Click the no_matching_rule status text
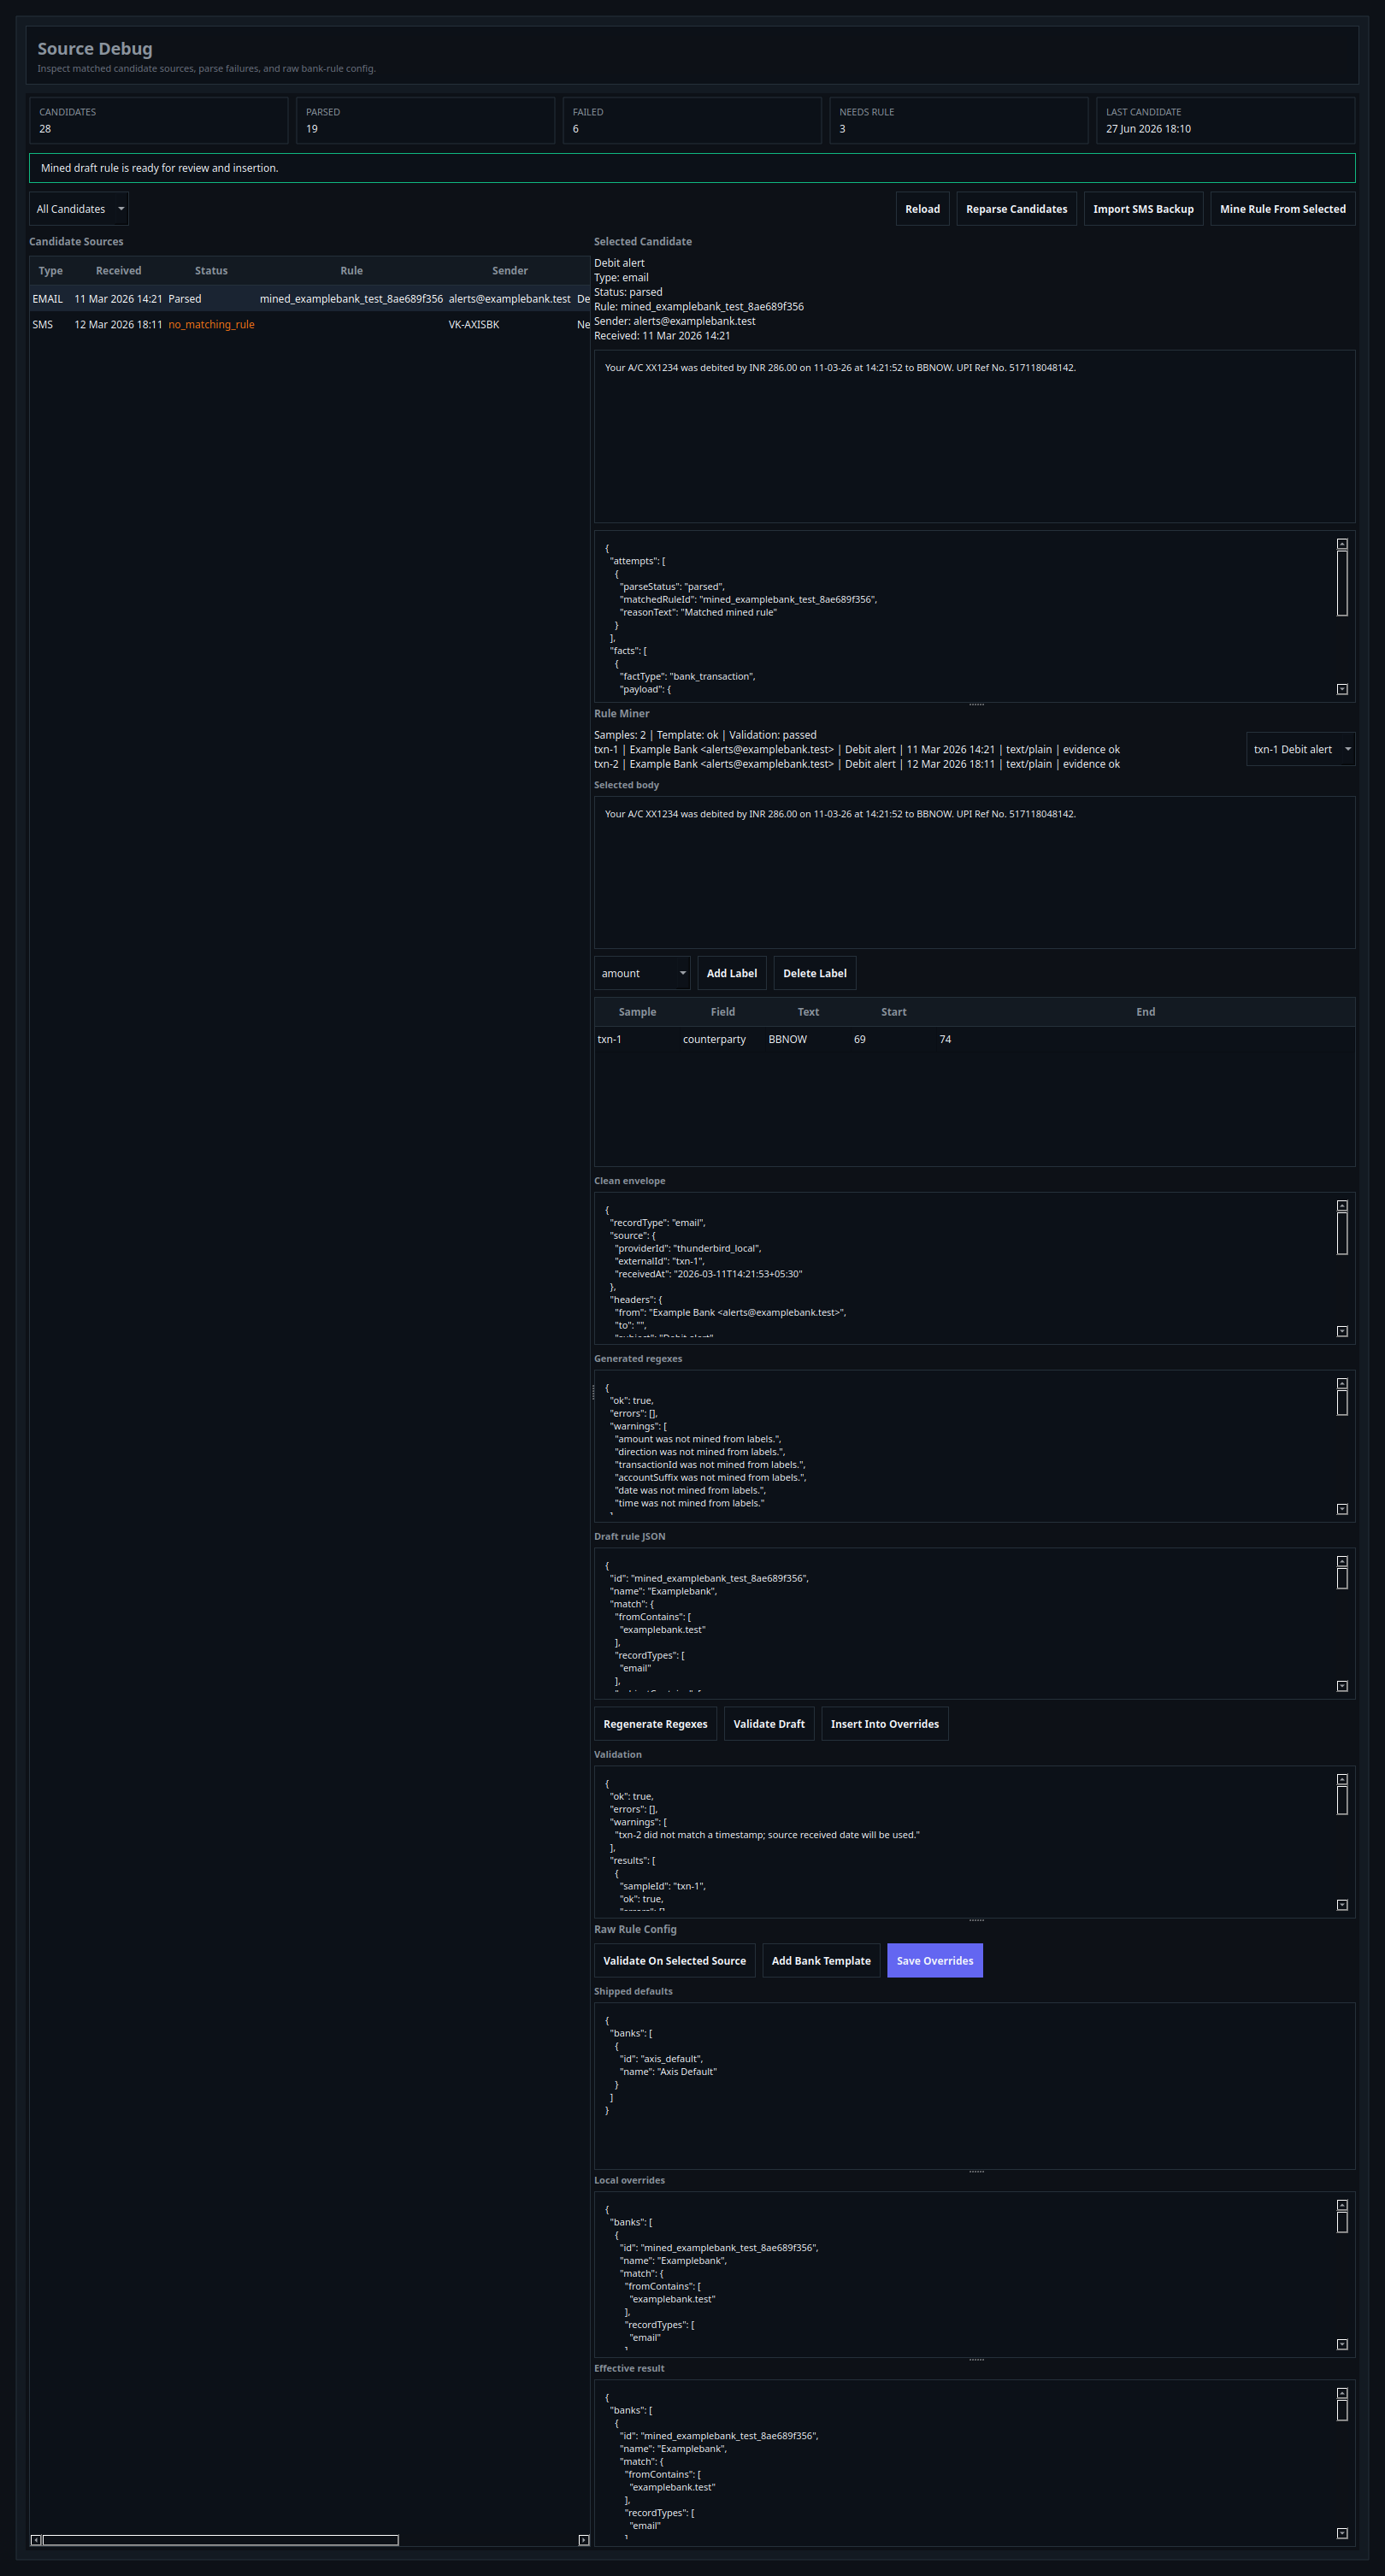Screen dimensions: 1385x2576 click(x=211, y=325)
